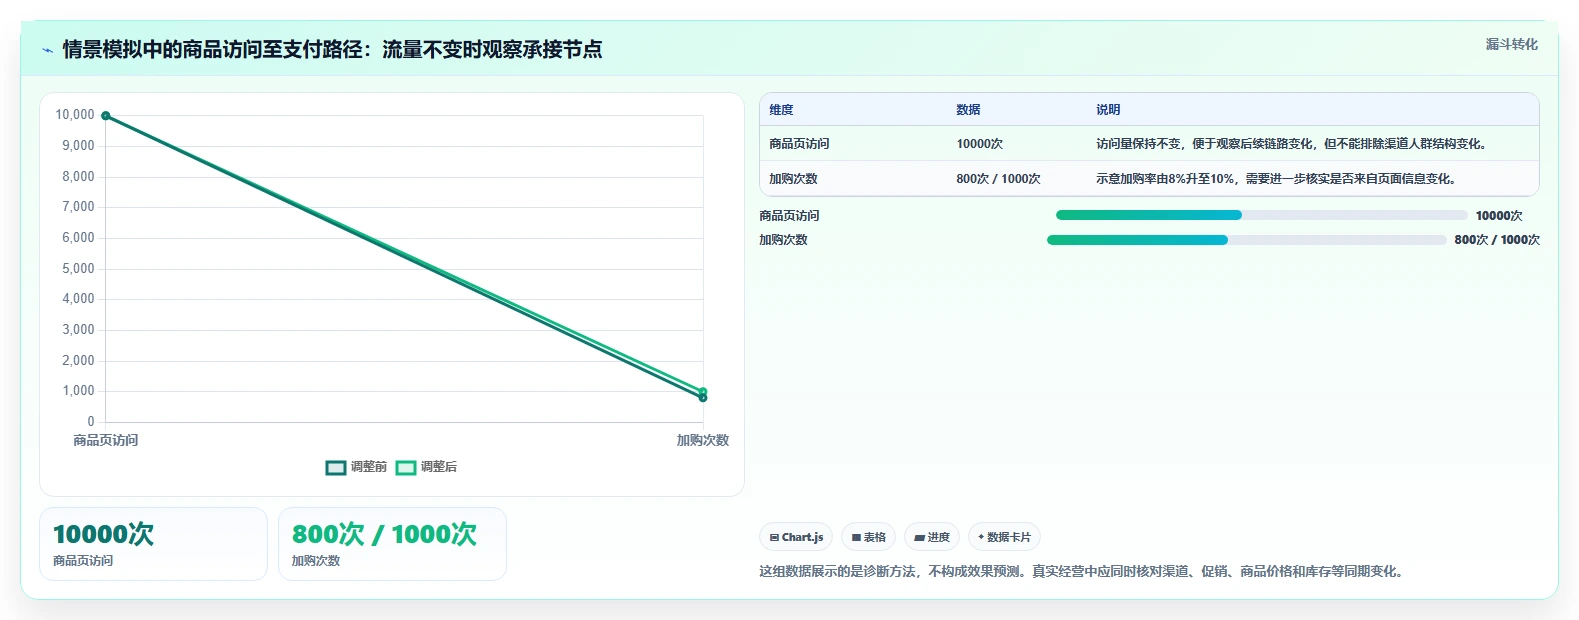Click the 10000次 table cell

979,144
